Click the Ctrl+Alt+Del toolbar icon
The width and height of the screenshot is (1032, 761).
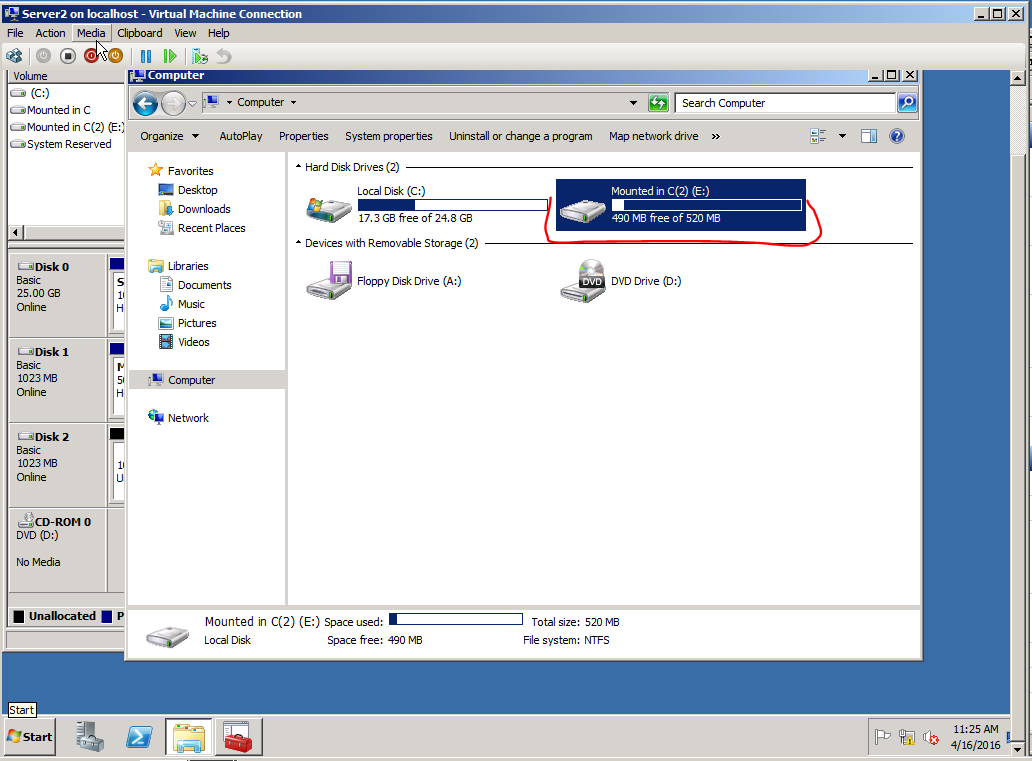[x=14, y=56]
